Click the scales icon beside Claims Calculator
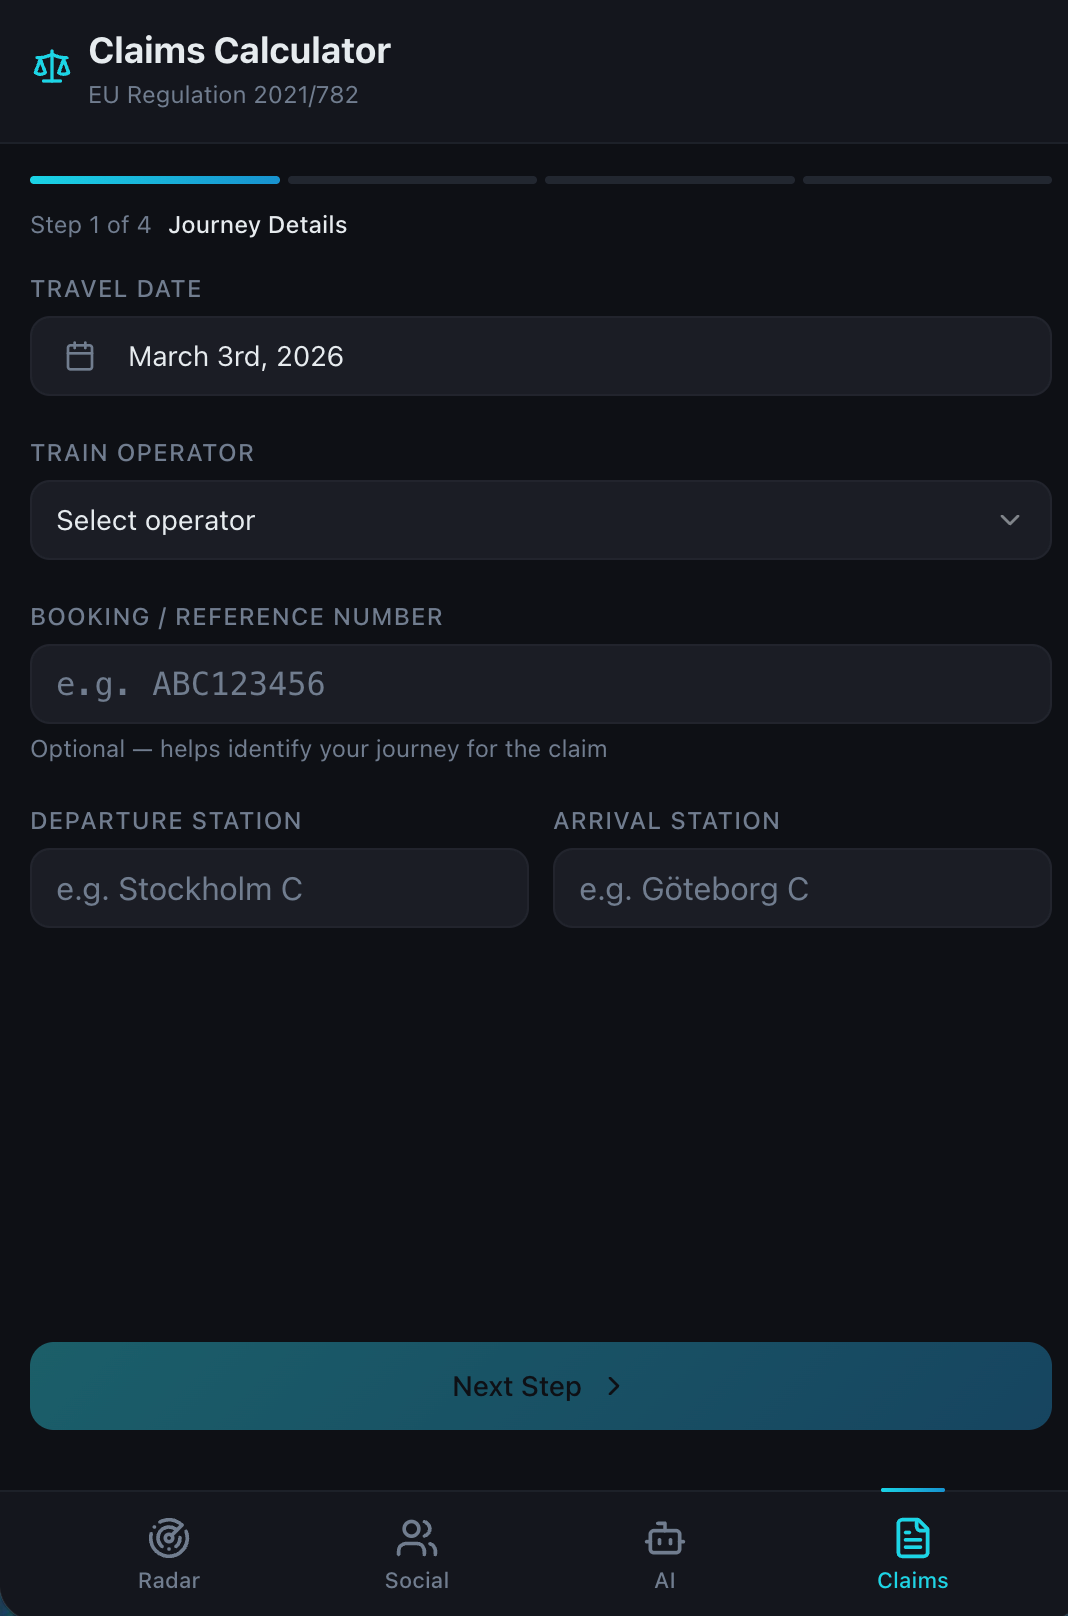The width and height of the screenshot is (1068, 1616). pyautogui.click(x=52, y=67)
